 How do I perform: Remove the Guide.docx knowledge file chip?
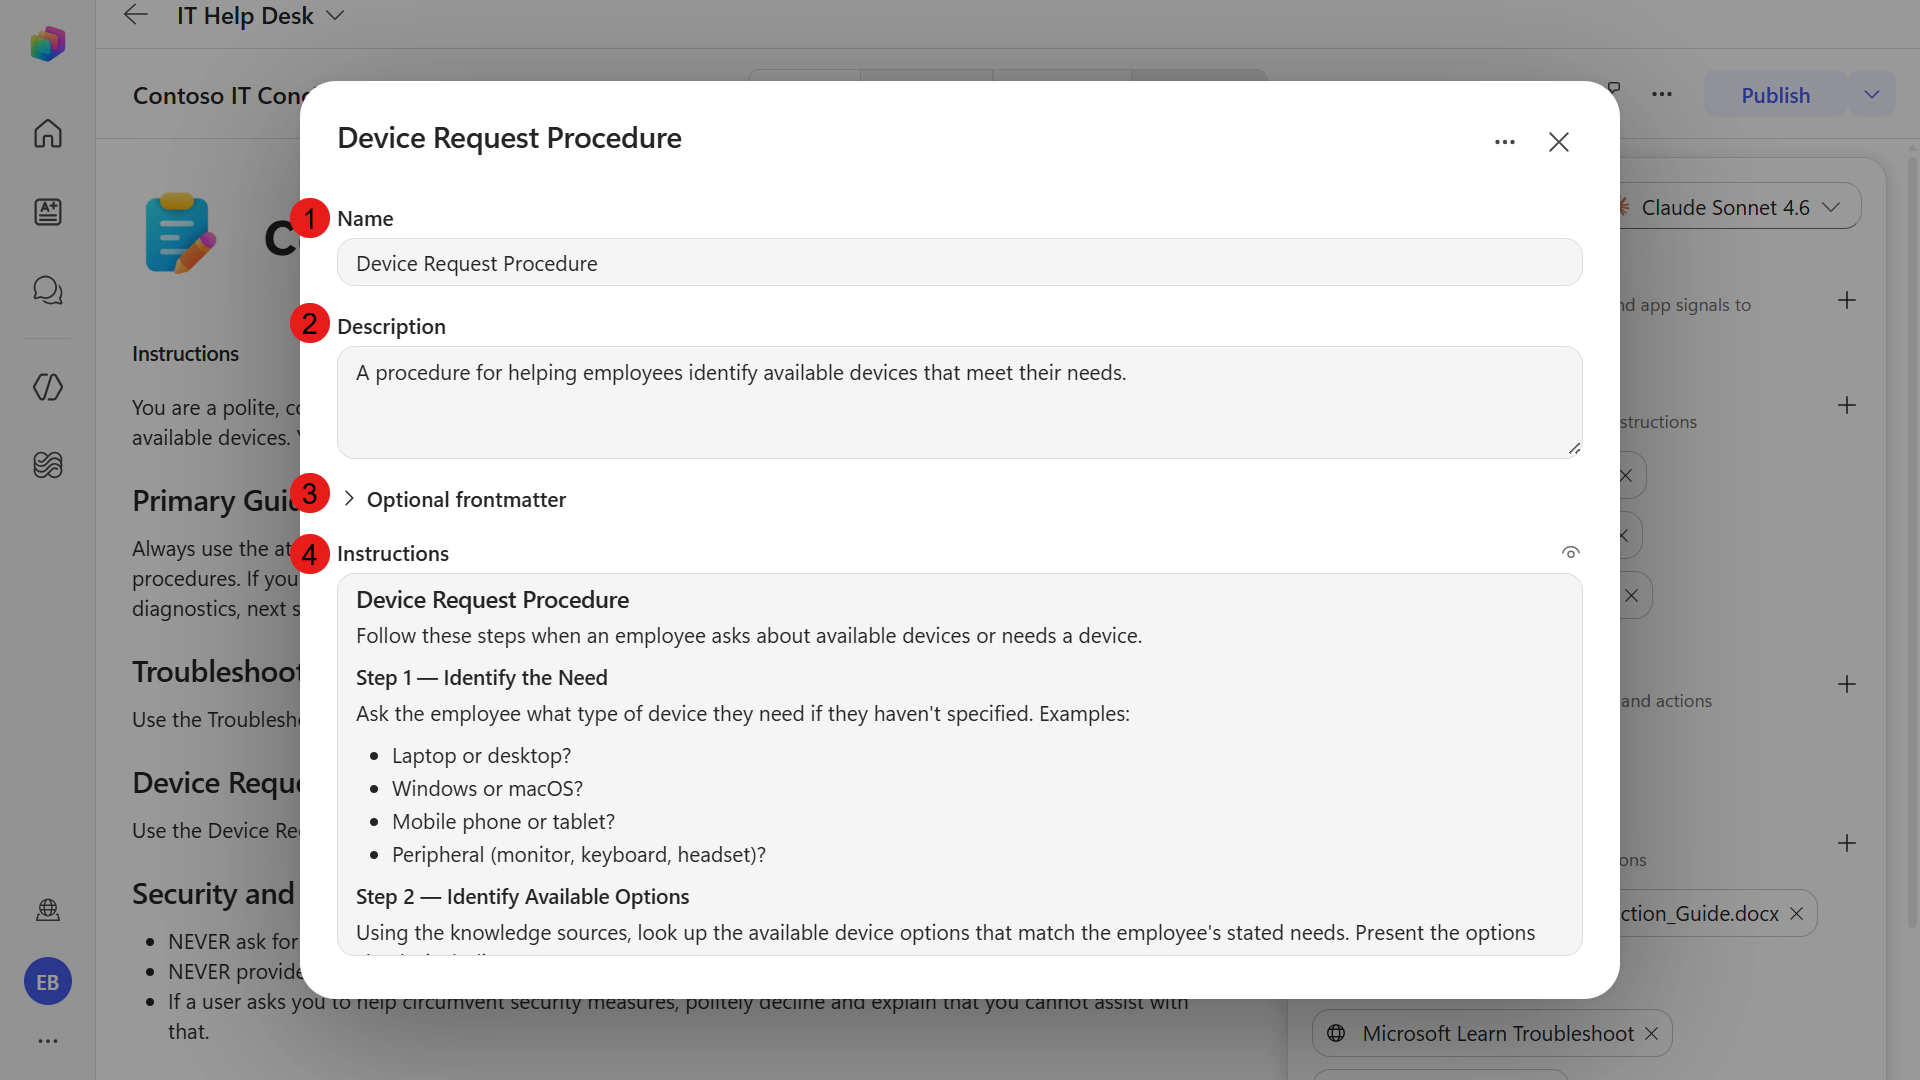[x=1796, y=913]
